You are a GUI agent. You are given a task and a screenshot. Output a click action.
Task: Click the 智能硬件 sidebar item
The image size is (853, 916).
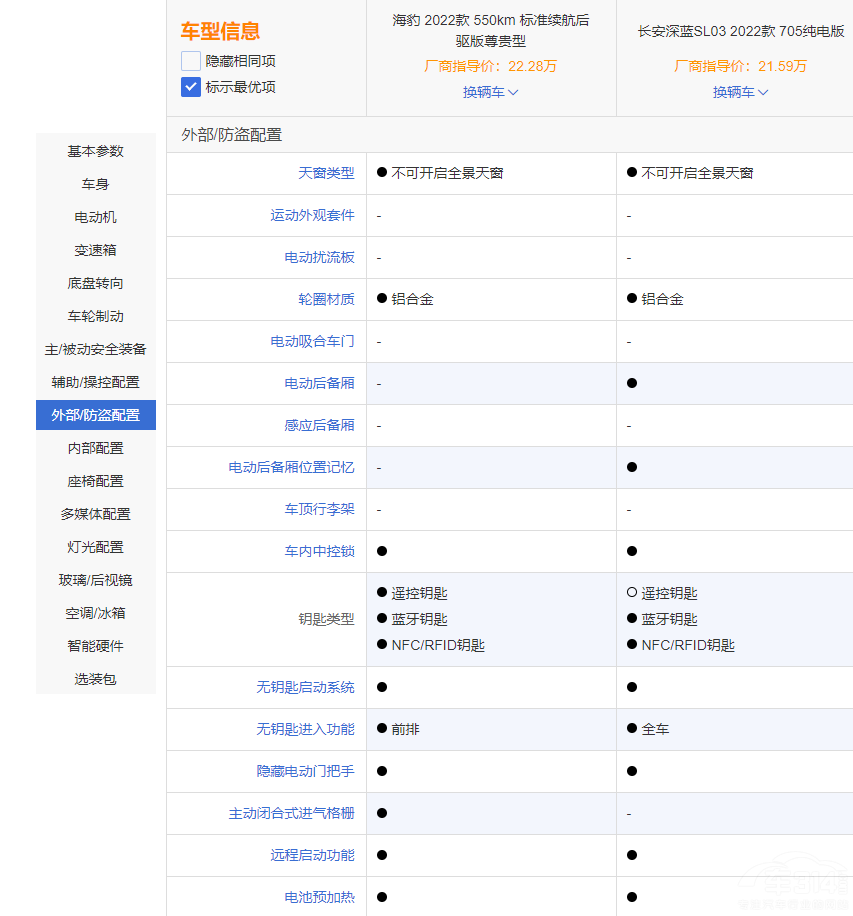(96, 646)
